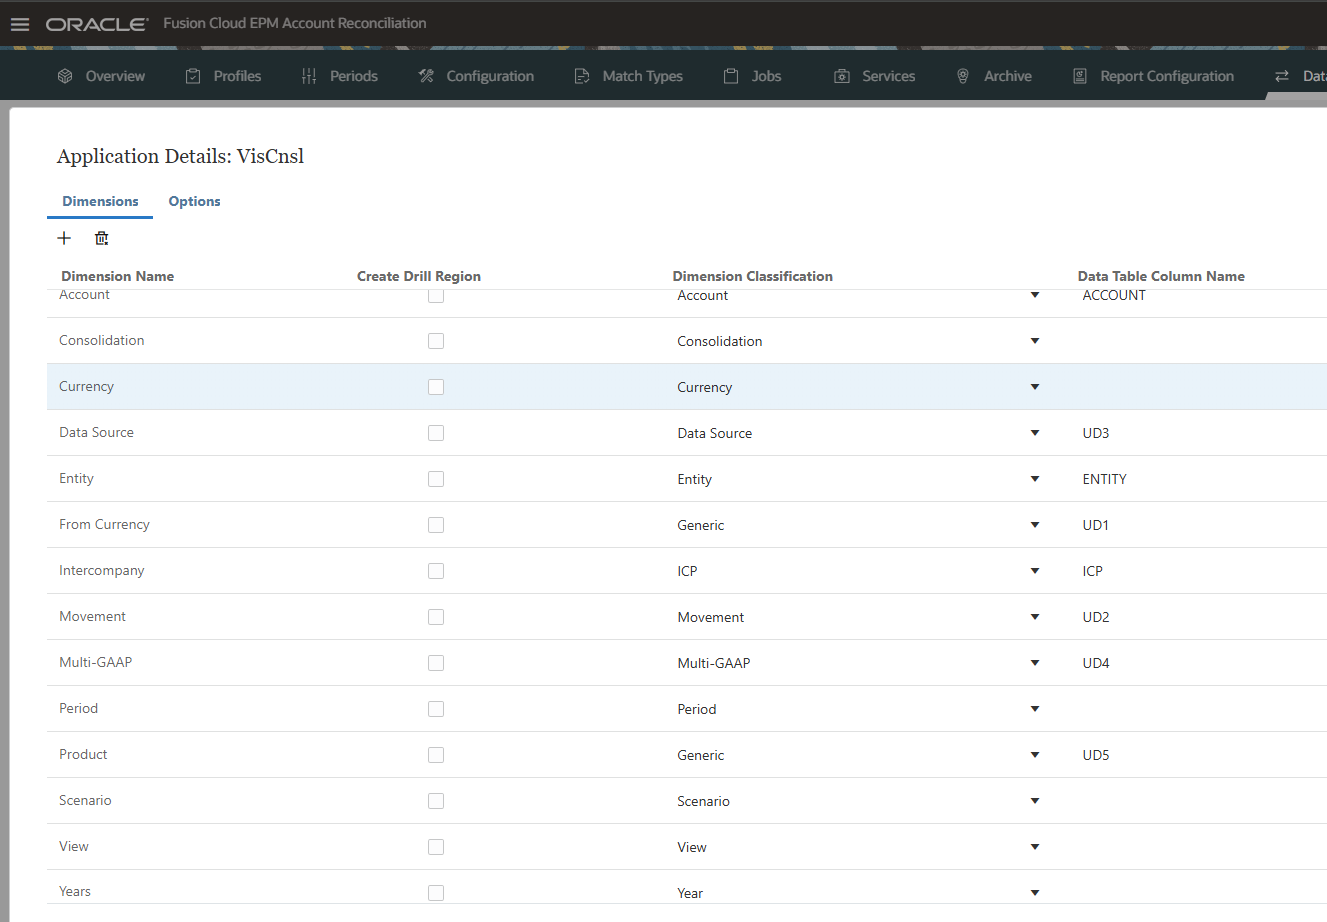This screenshot has height=922, width=1327.
Task: Open Configuration section
Action: pyautogui.click(x=490, y=76)
